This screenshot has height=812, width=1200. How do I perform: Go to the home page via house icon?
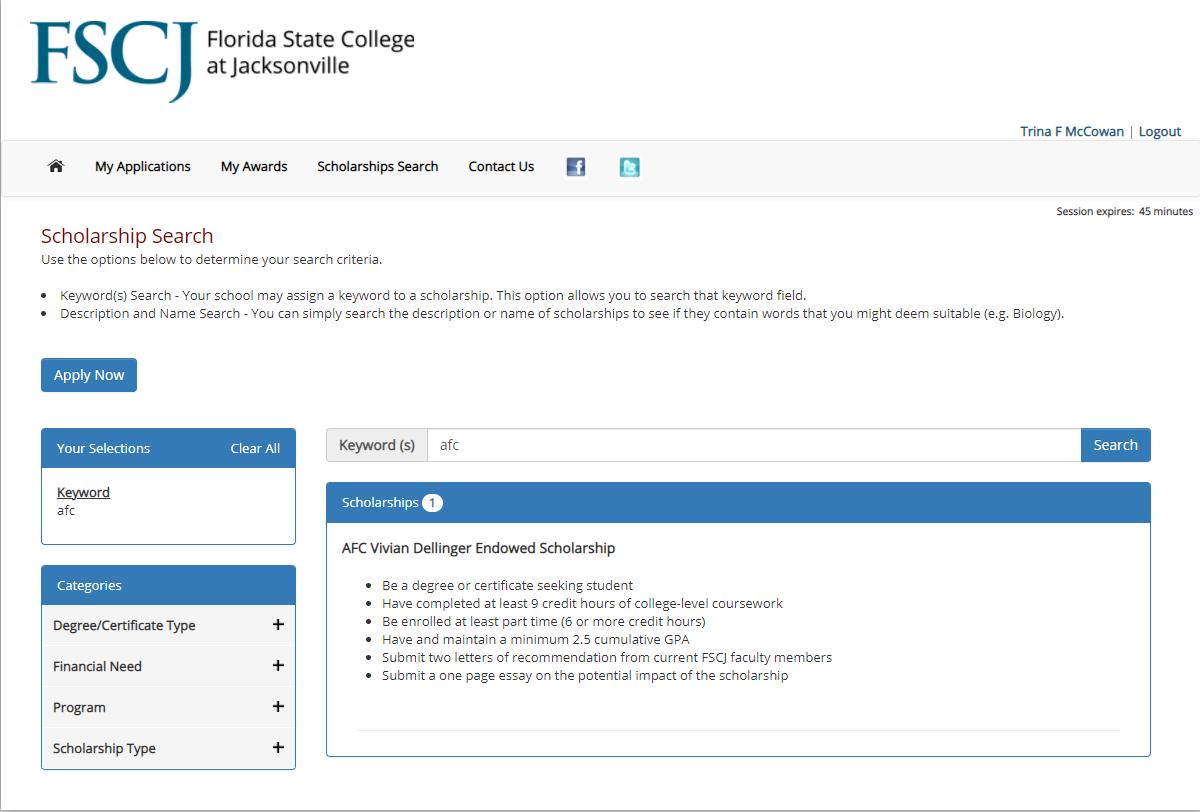pos(56,167)
